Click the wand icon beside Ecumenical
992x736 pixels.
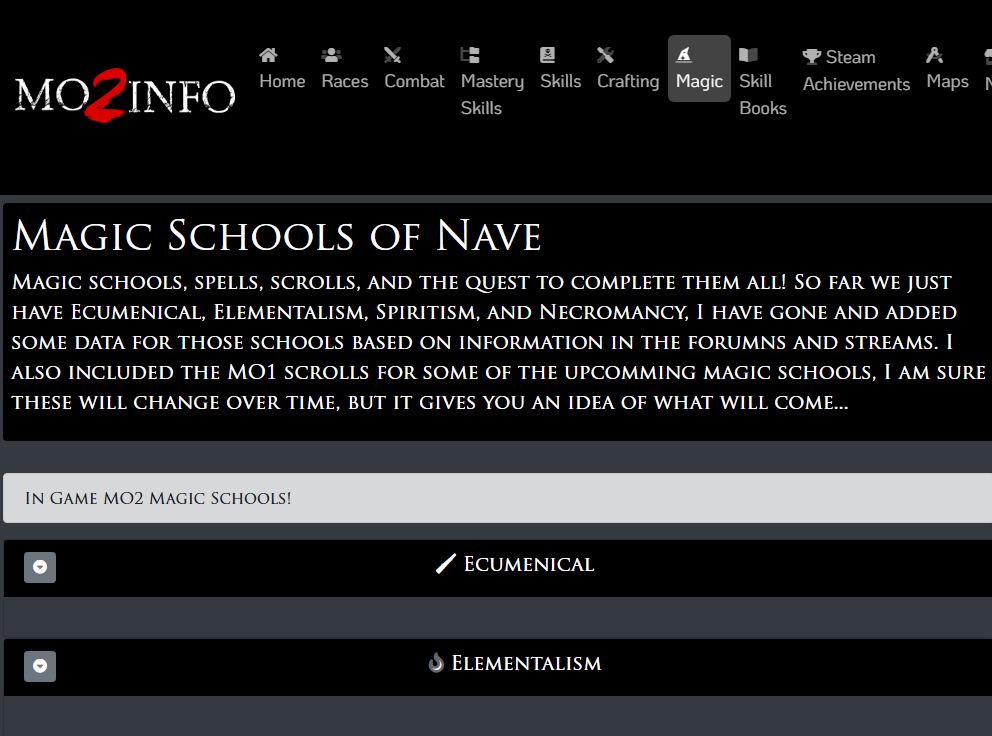pos(446,564)
